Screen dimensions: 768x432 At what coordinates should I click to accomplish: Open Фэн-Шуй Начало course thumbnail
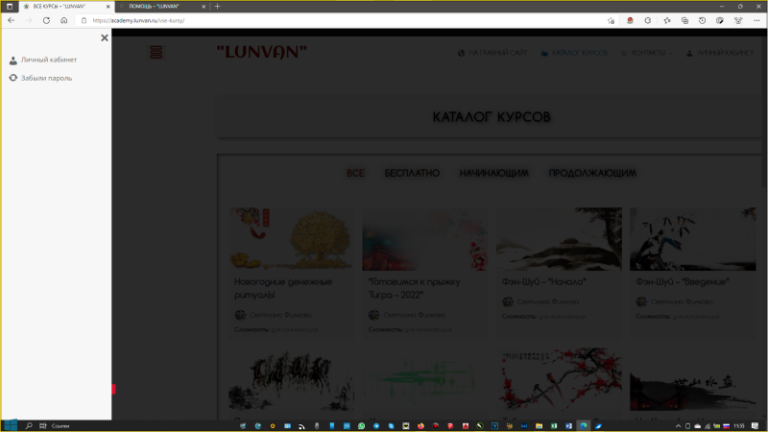(559, 239)
